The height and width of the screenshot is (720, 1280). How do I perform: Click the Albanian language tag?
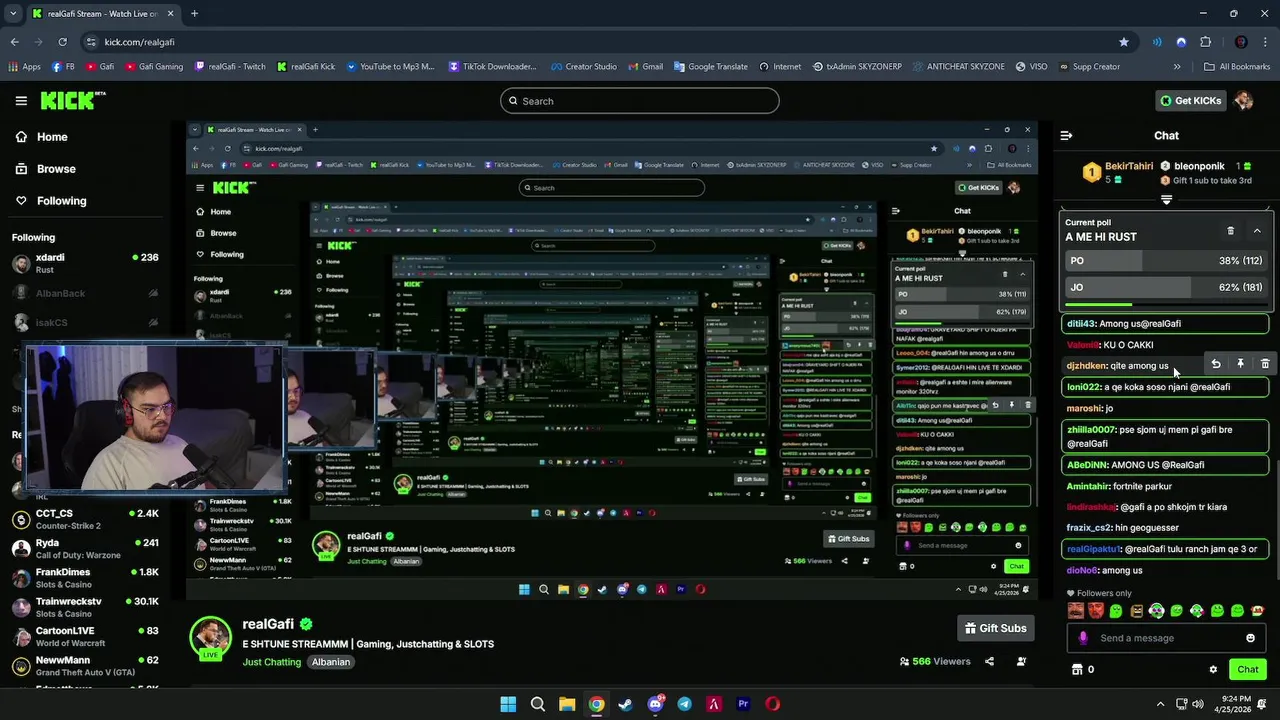pyautogui.click(x=331, y=662)
